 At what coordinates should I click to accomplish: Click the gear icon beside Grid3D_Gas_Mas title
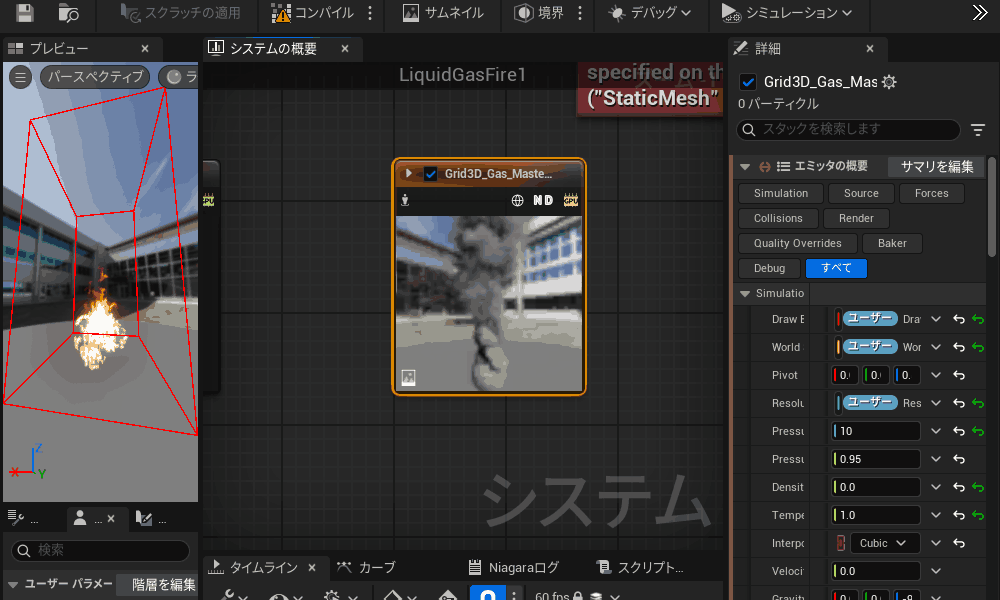(889, 82)
